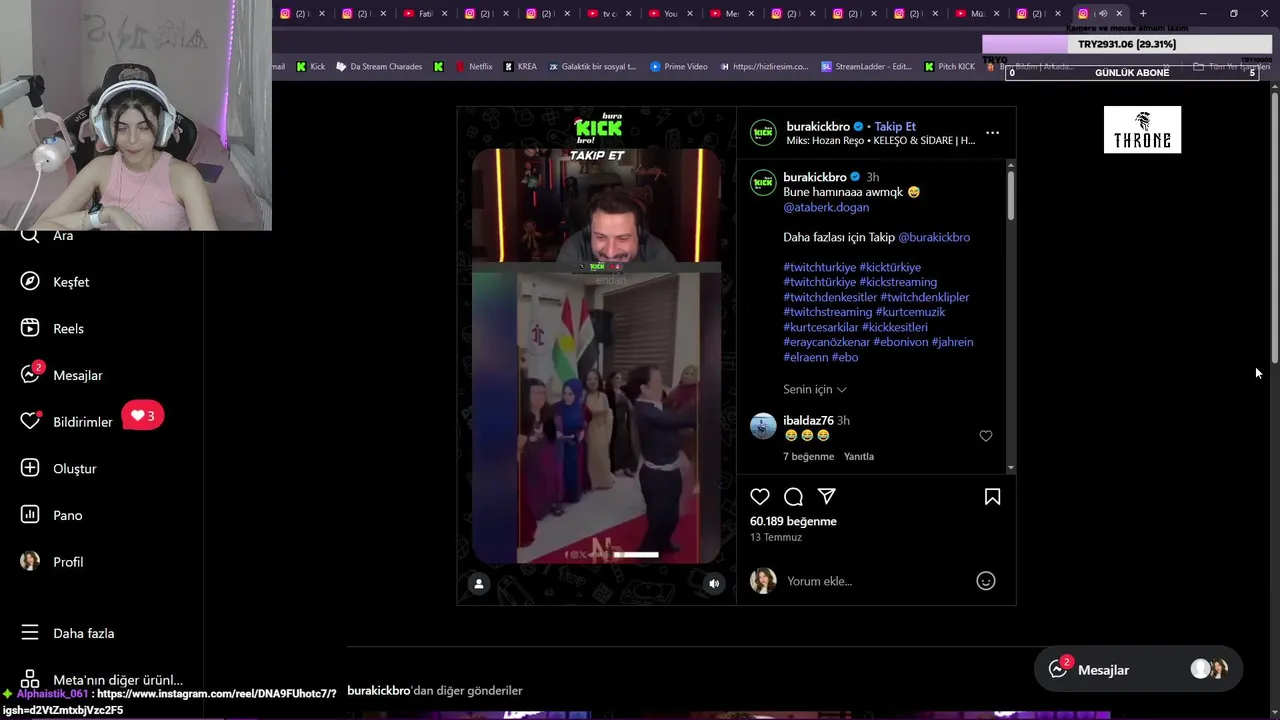
Task: Open the @ataberk.dogan mention
Action: 826,207
